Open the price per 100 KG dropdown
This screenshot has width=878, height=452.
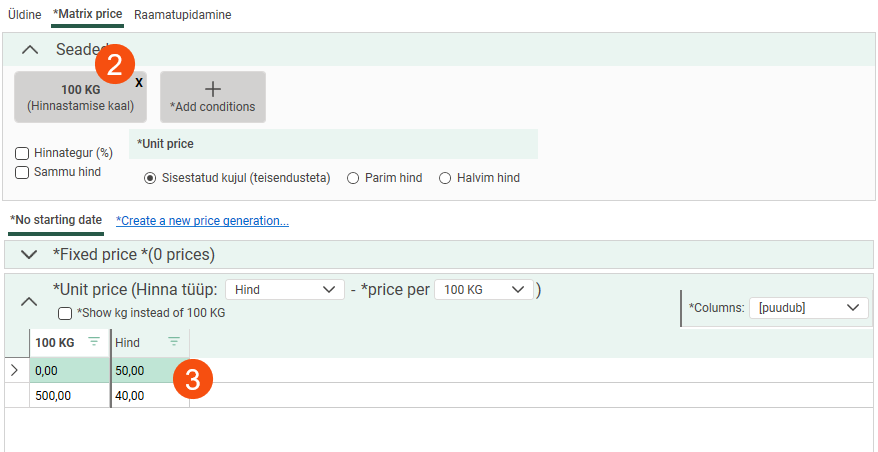[x=484, y=289]
